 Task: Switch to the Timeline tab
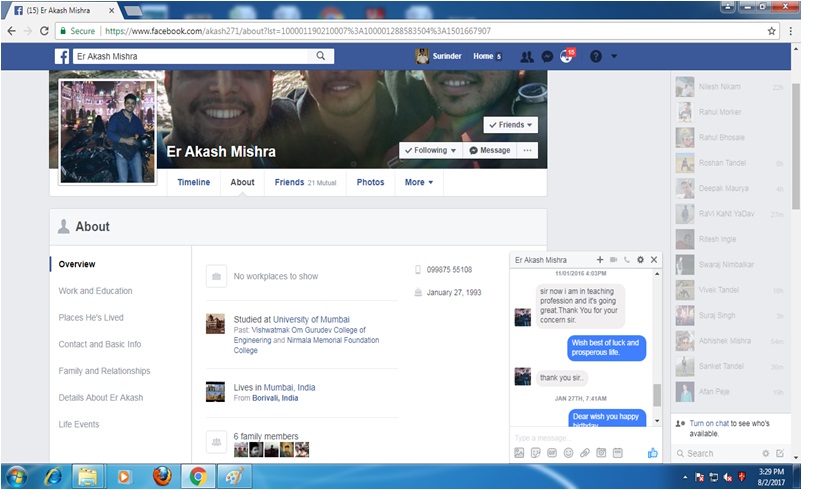point(194,182)
